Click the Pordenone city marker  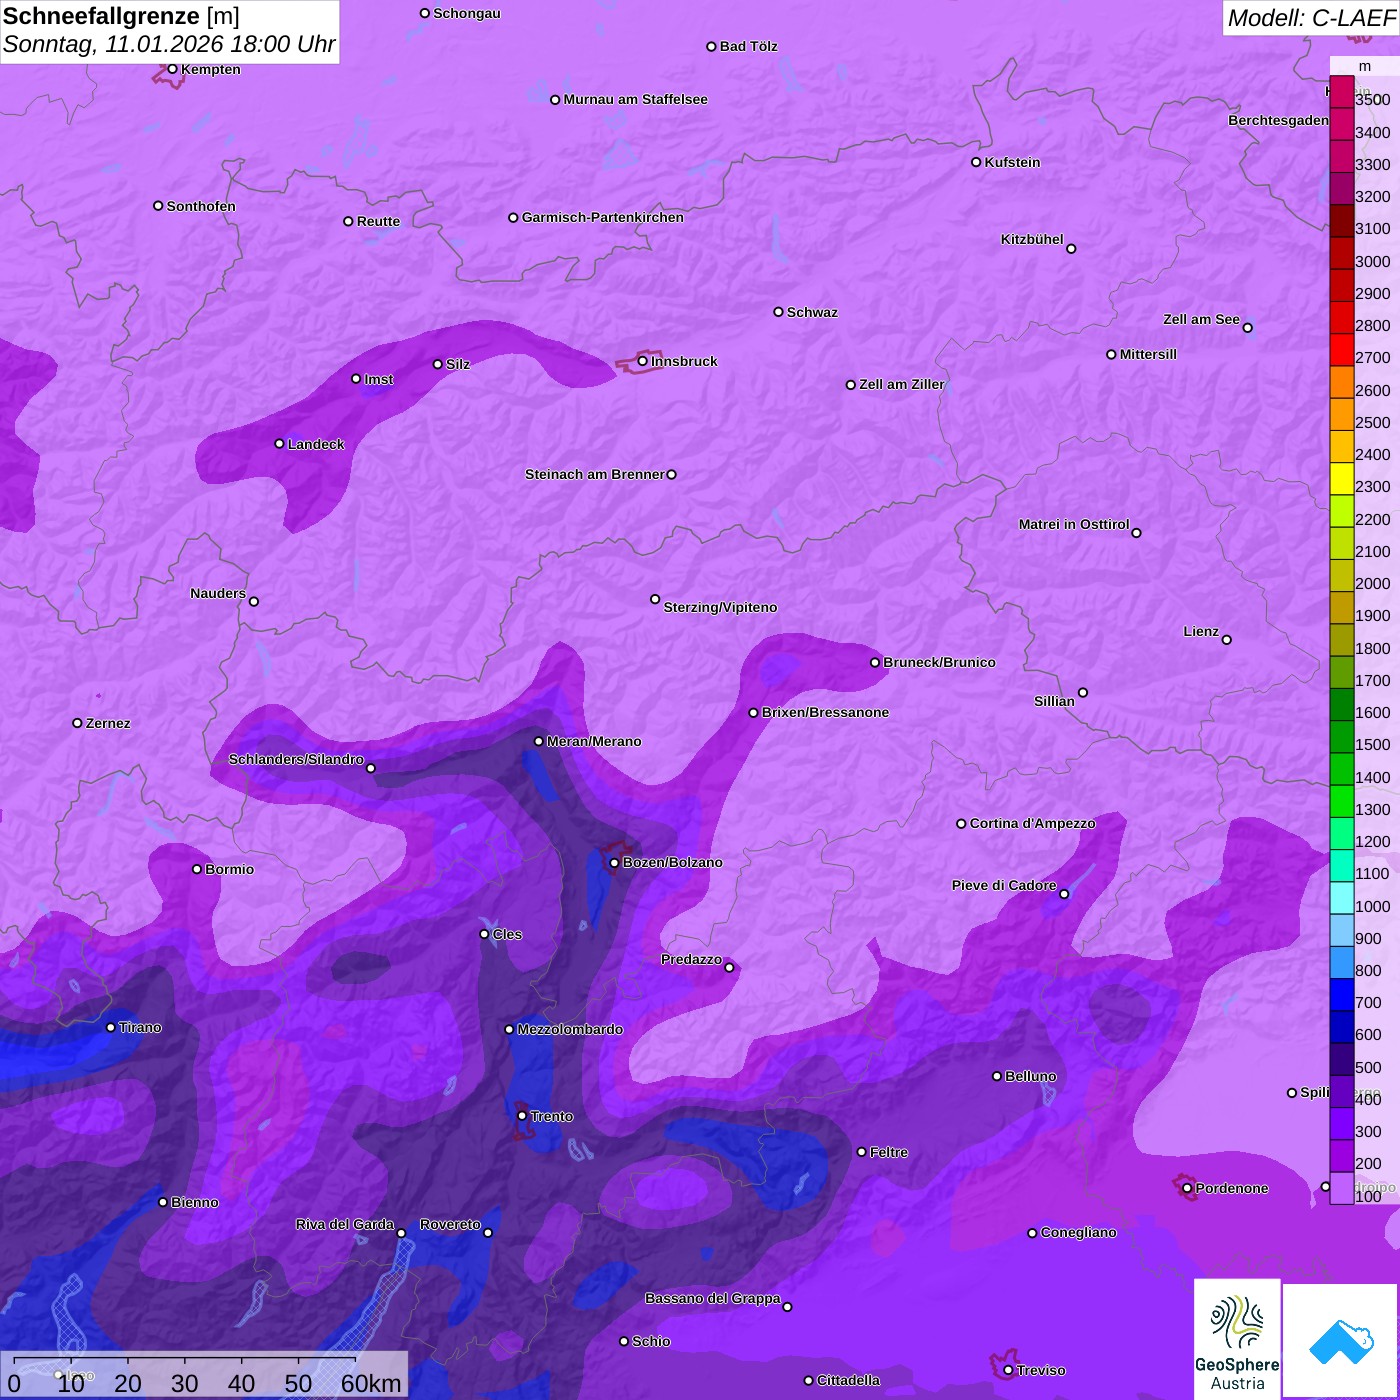click(x=1187, y=1188)
